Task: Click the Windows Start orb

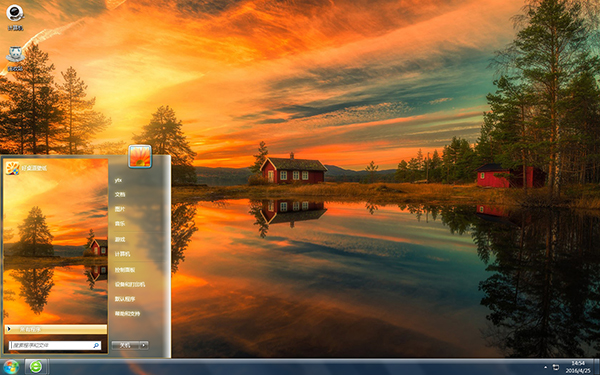Action: 10,367
